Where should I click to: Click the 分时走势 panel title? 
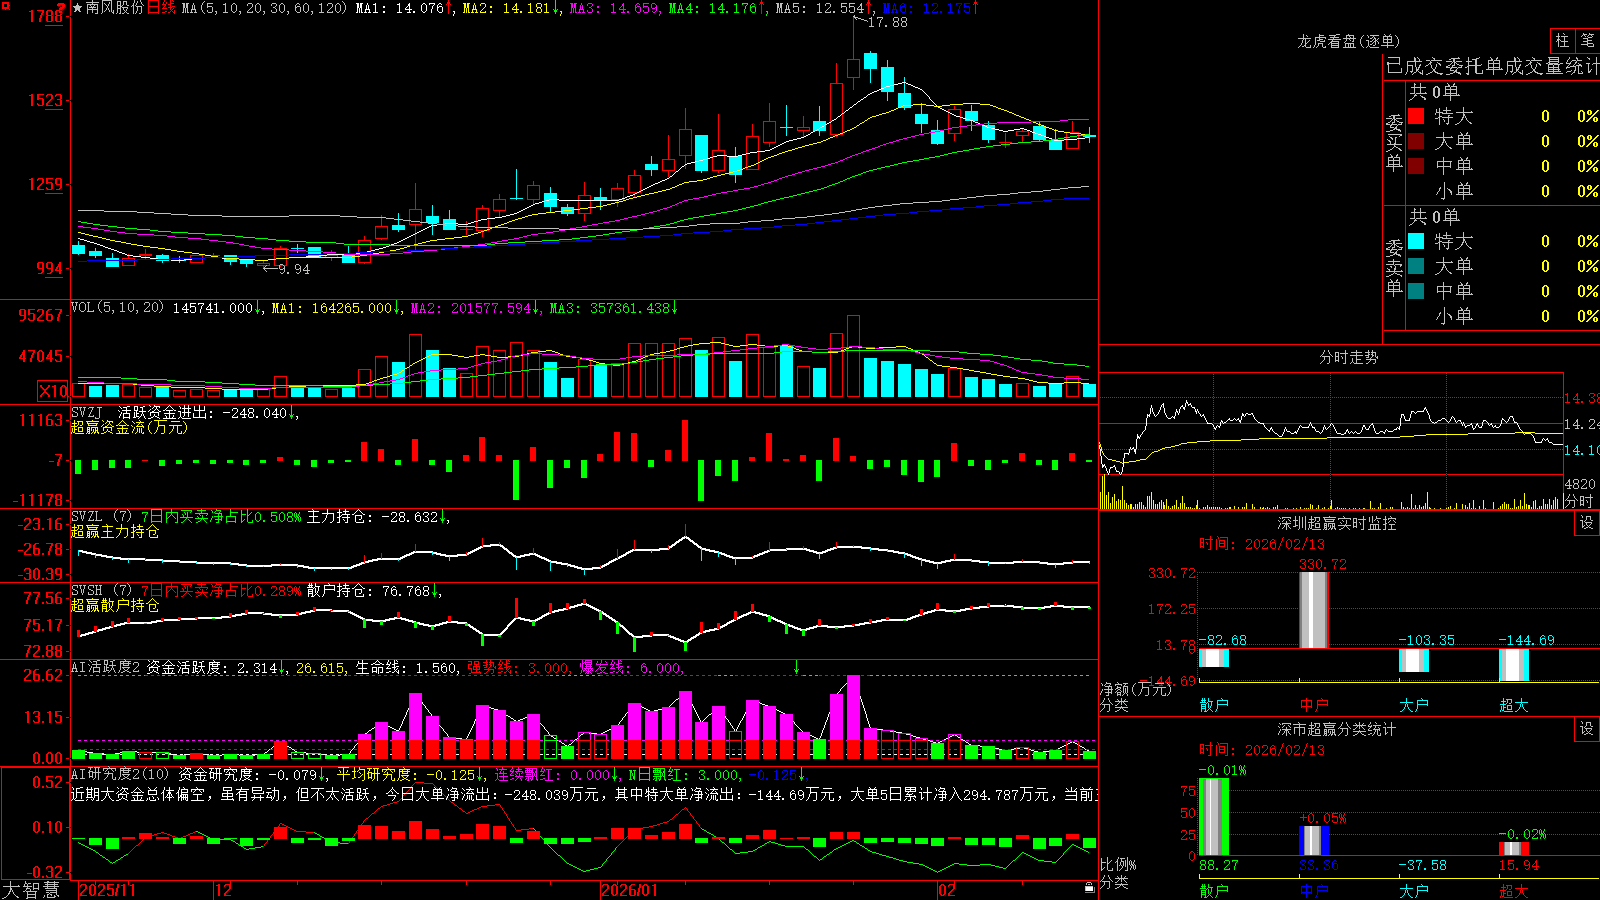click(1348, 357)
